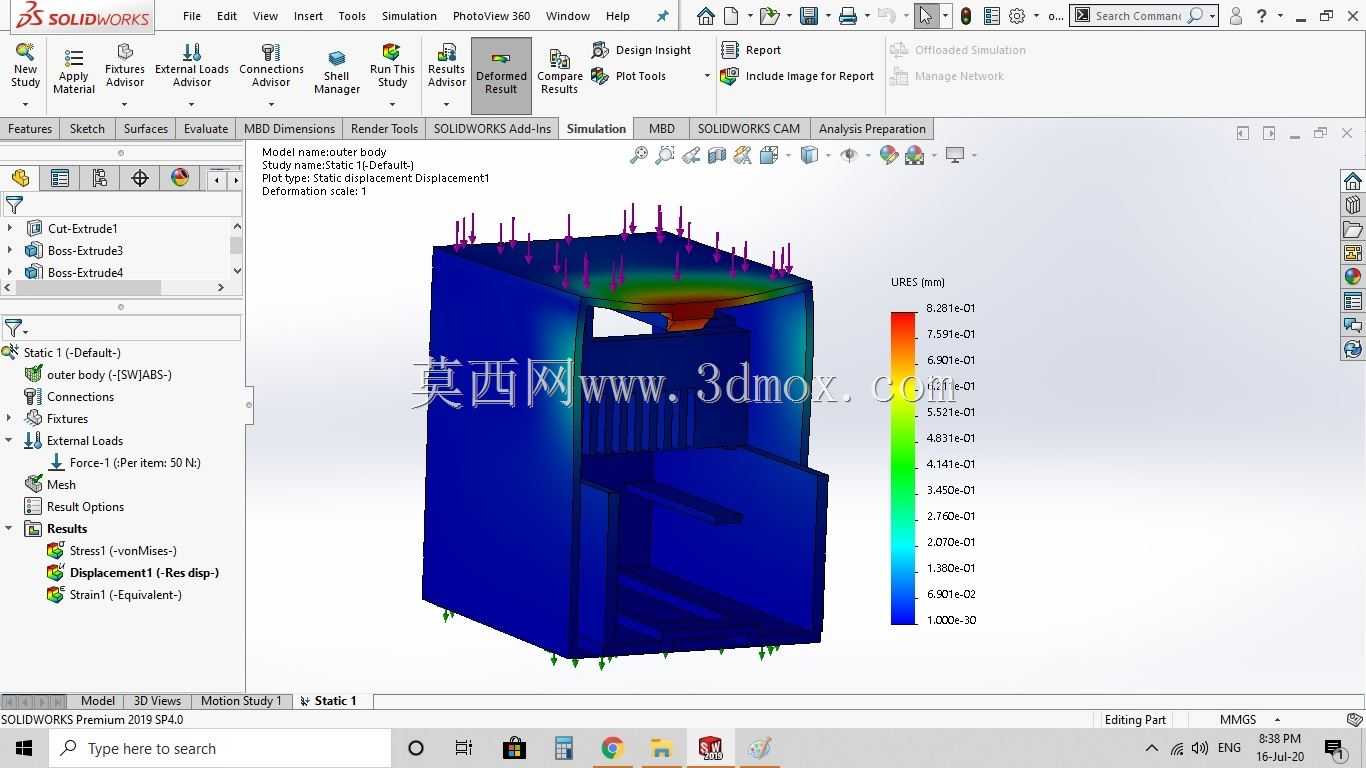
Task: Select PropertyManager tab icon
Action: [60, 178]
